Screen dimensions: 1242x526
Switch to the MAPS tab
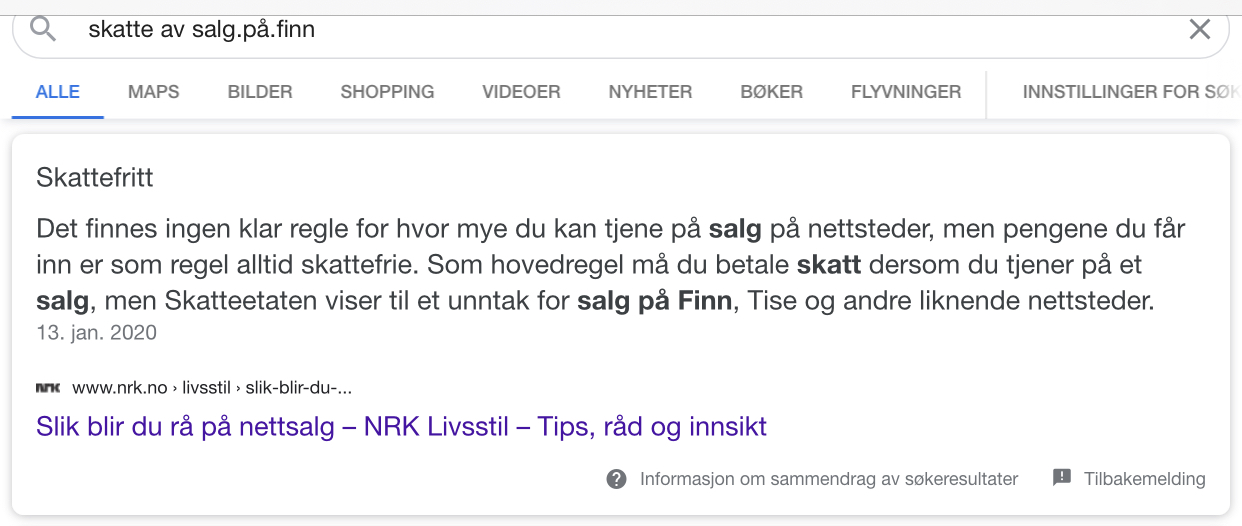pyautogui.click(x=154, y=92)
